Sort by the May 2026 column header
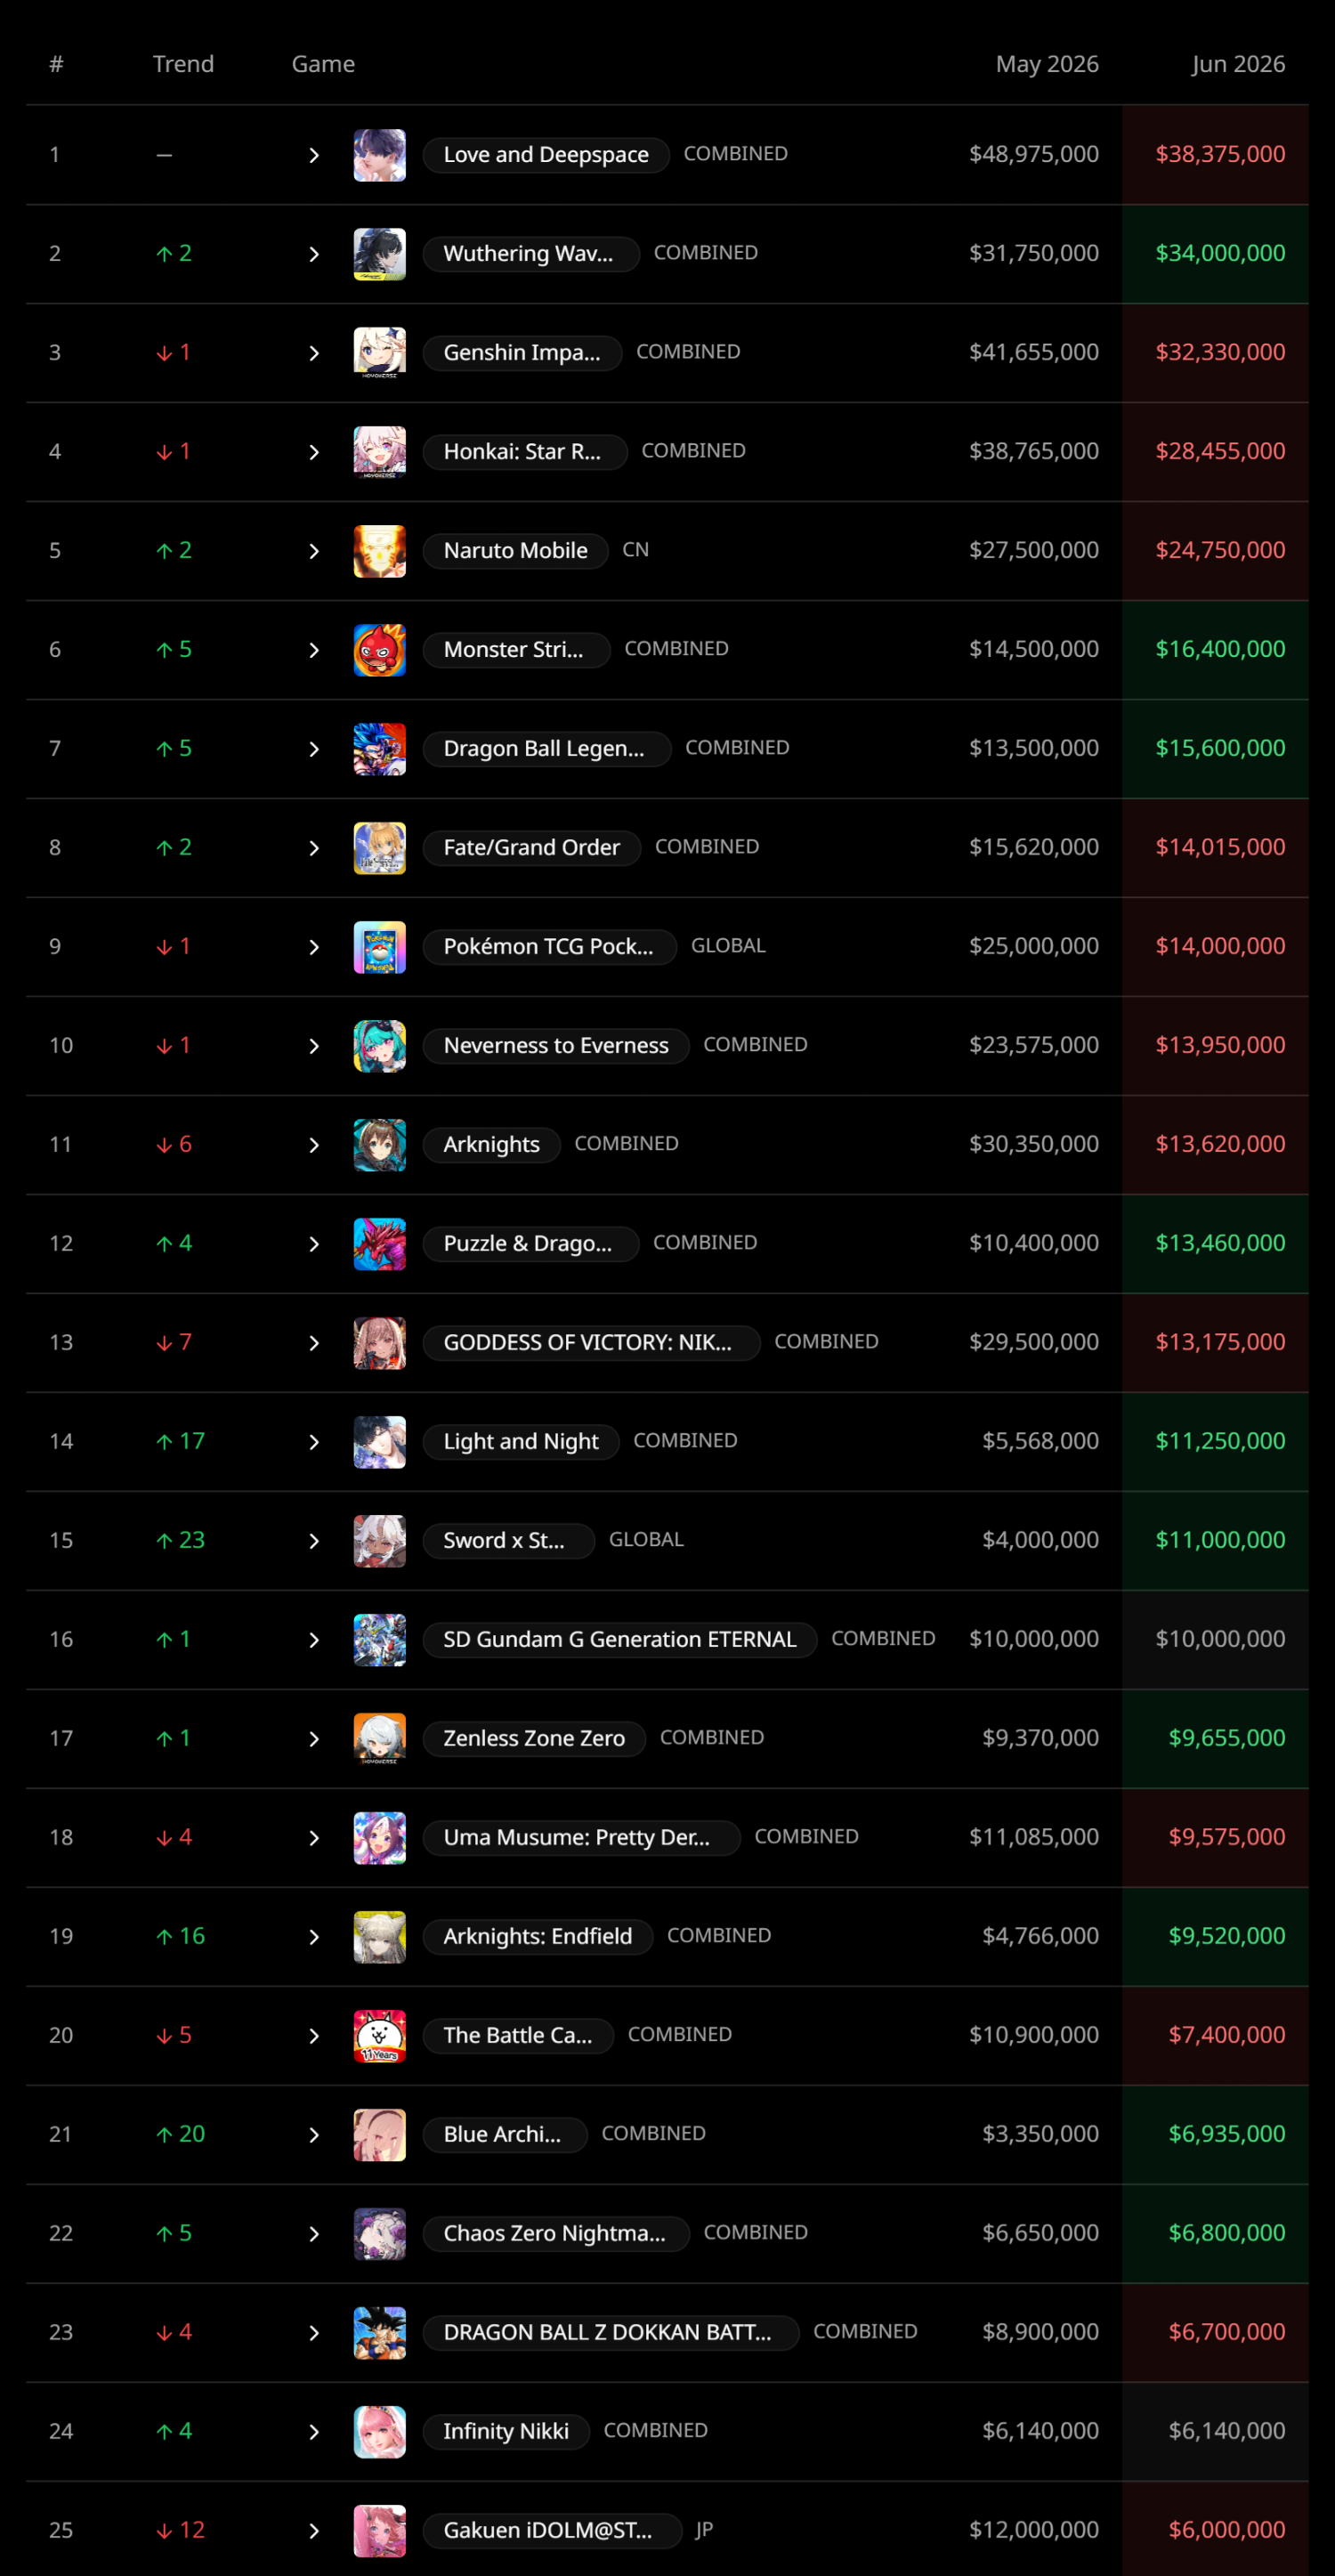This screenshot has height=2576, width=1335. 1047,64
